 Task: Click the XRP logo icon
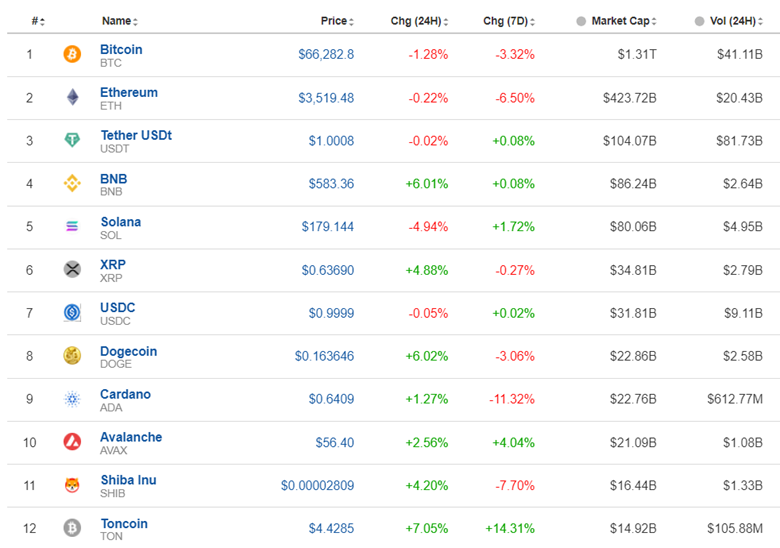point(72,269)
